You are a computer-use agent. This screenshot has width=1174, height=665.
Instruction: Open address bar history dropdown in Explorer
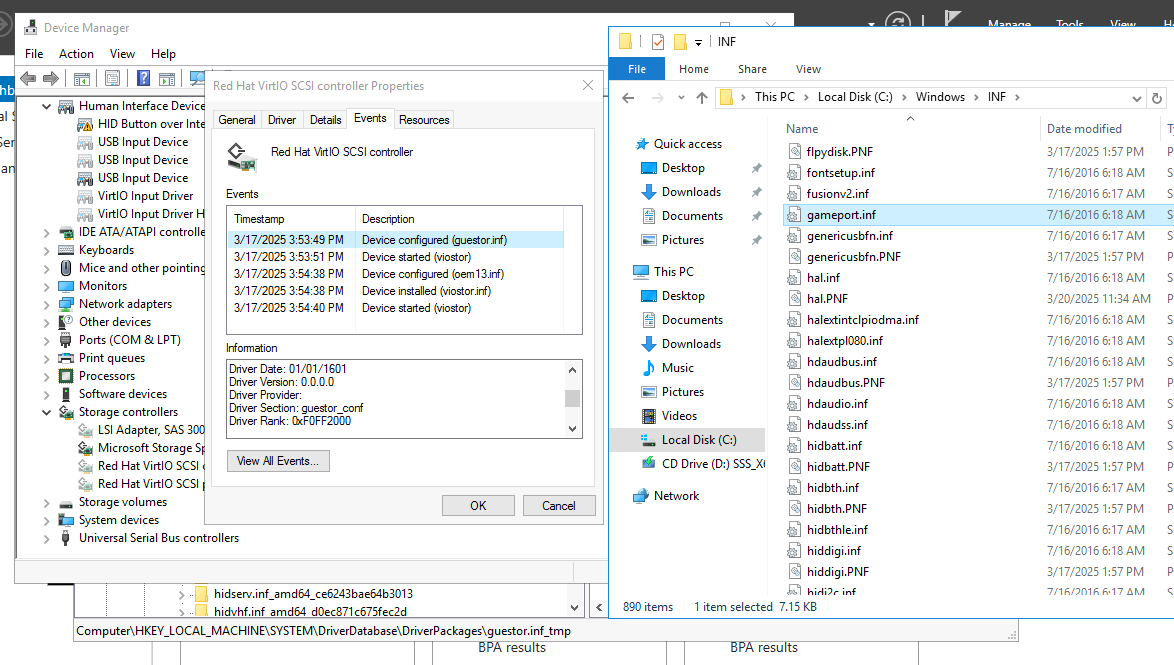pyautogui.click(x=1137, y=98)
